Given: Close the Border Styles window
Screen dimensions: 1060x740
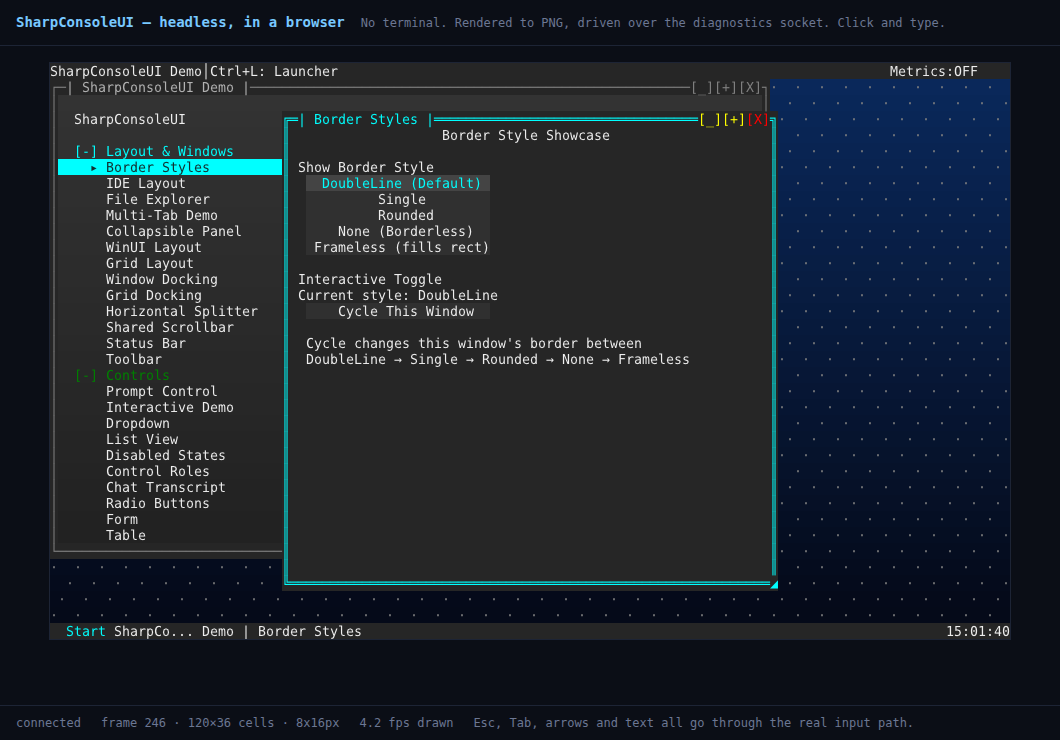Looking at the screenshot, I should pyautogui.click(x=758, y=120).
